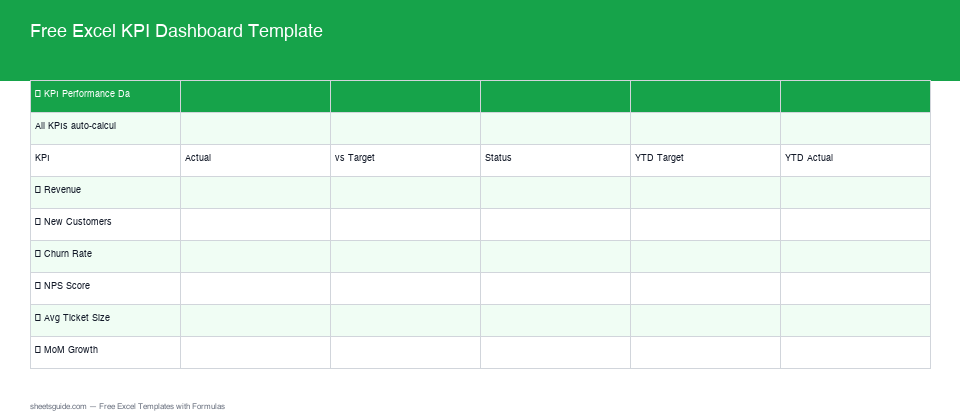The height and width of the screenshot is (418, 960).
Task: Click the Actual column header
Action: pos(198,158)
